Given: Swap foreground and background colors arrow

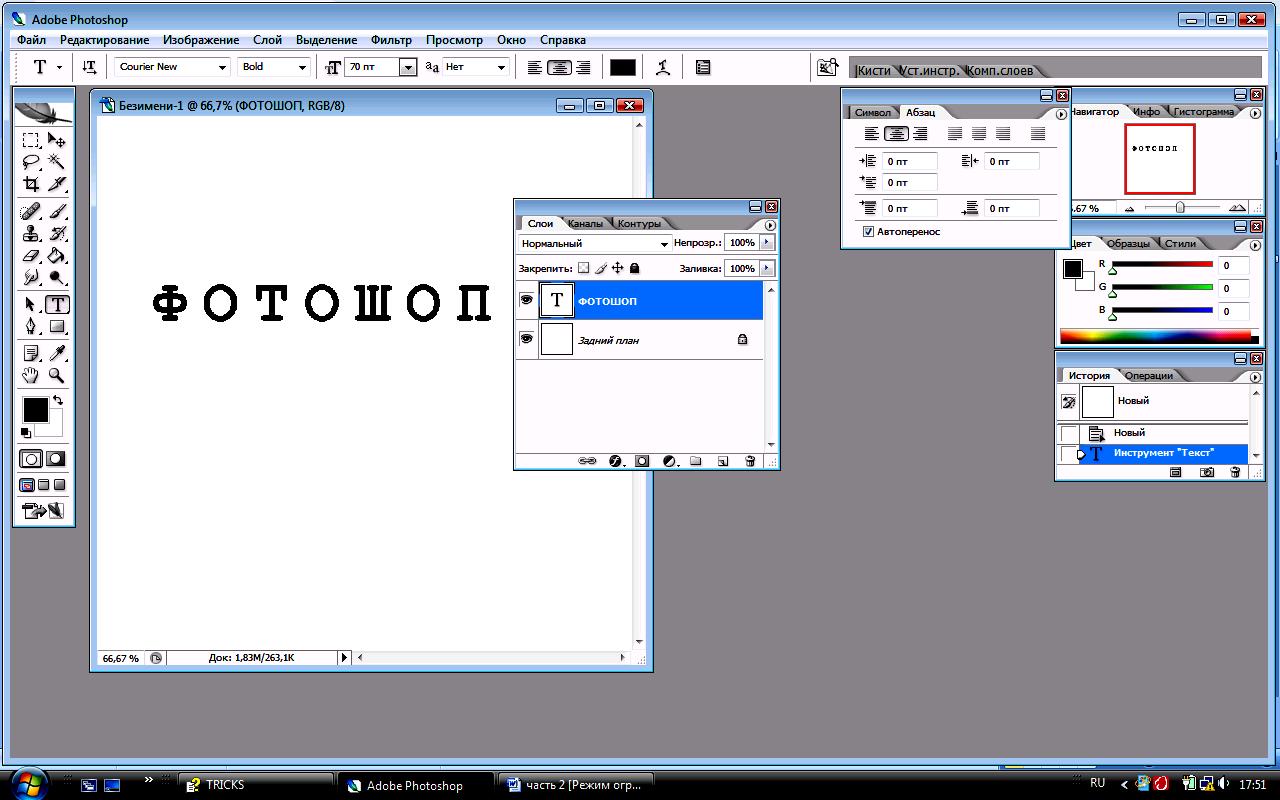Looking at the screenshot, I should tap(58, 400).
